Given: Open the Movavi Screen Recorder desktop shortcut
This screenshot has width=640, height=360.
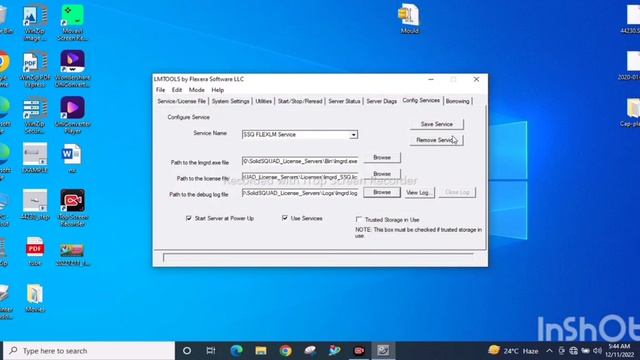Looking at the screenshot, I should point(72,23).
